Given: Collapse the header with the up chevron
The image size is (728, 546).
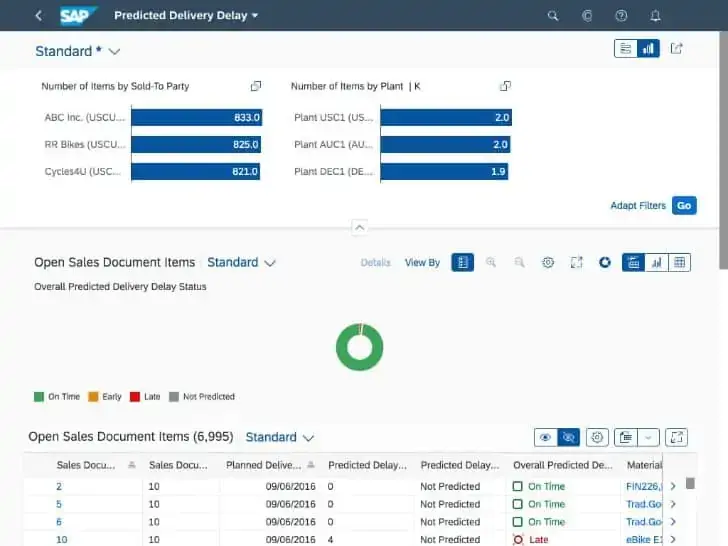Looking at the screenshot, I should click(359, 228).
